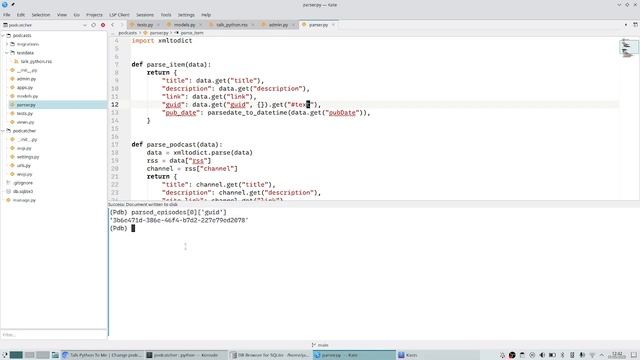
Task: Switch to the tests.py tab
Action: tap(144, 25)
